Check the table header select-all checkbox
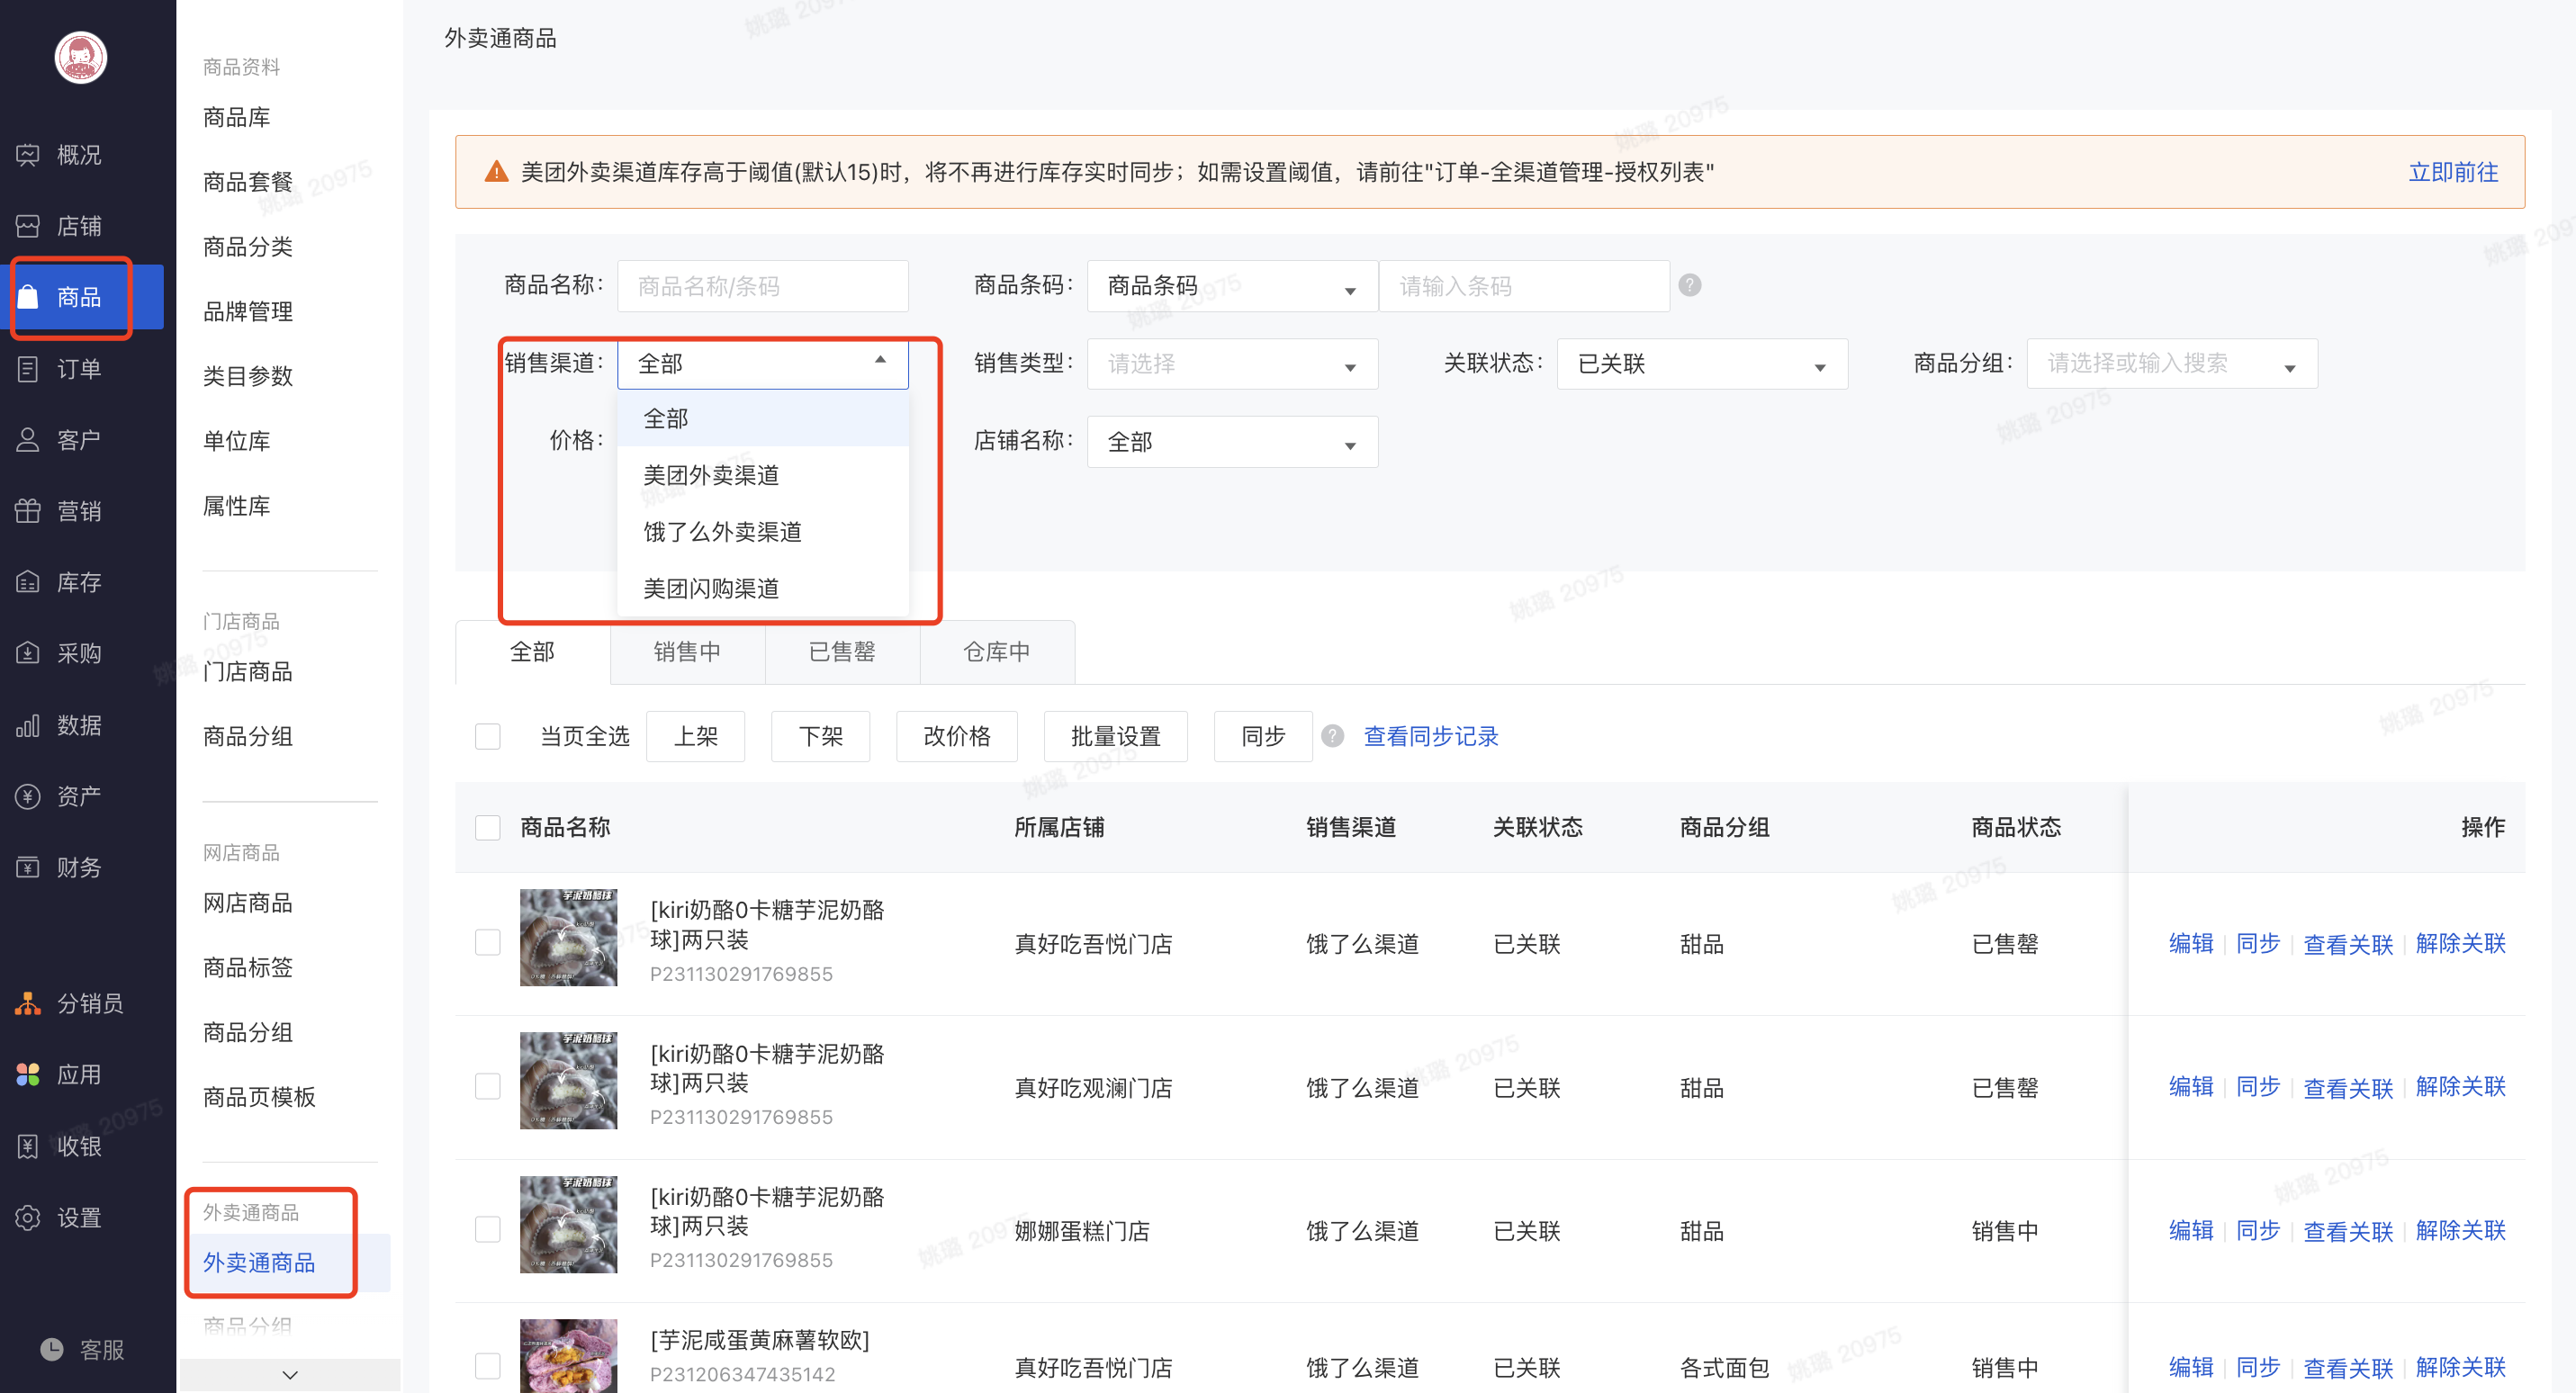Viewport: 2576px width, 1393px height. coord(488,828)
